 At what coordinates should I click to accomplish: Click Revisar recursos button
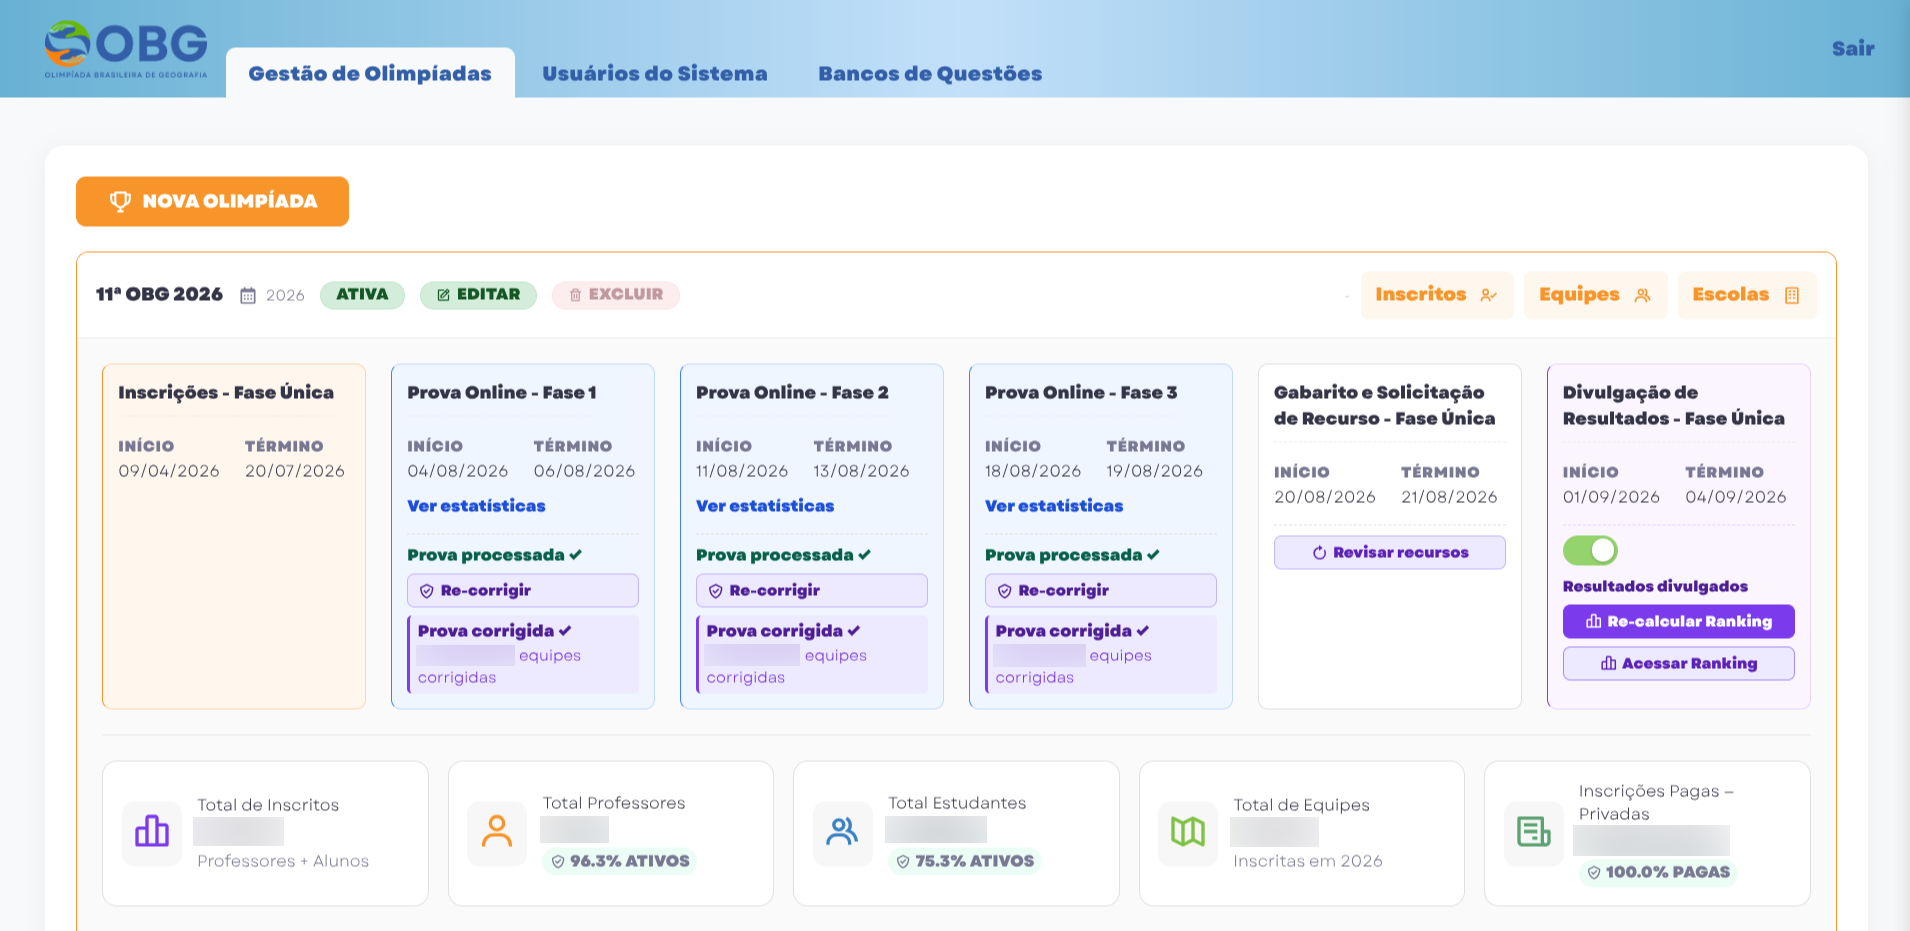coord(1390,552)
